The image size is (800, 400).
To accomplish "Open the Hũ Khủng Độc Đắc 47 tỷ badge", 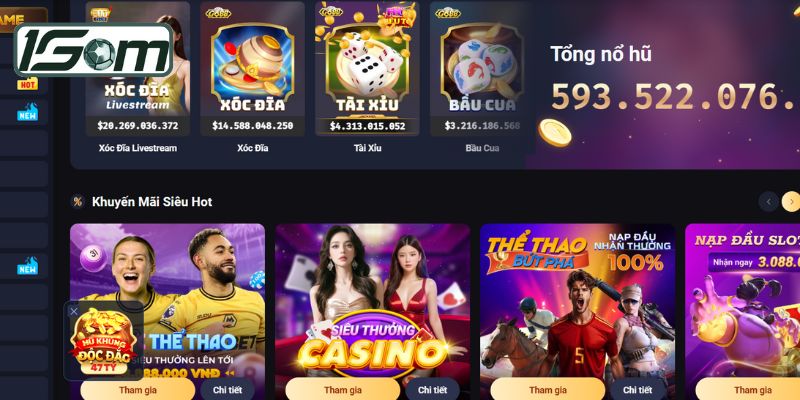I will 104,341.
